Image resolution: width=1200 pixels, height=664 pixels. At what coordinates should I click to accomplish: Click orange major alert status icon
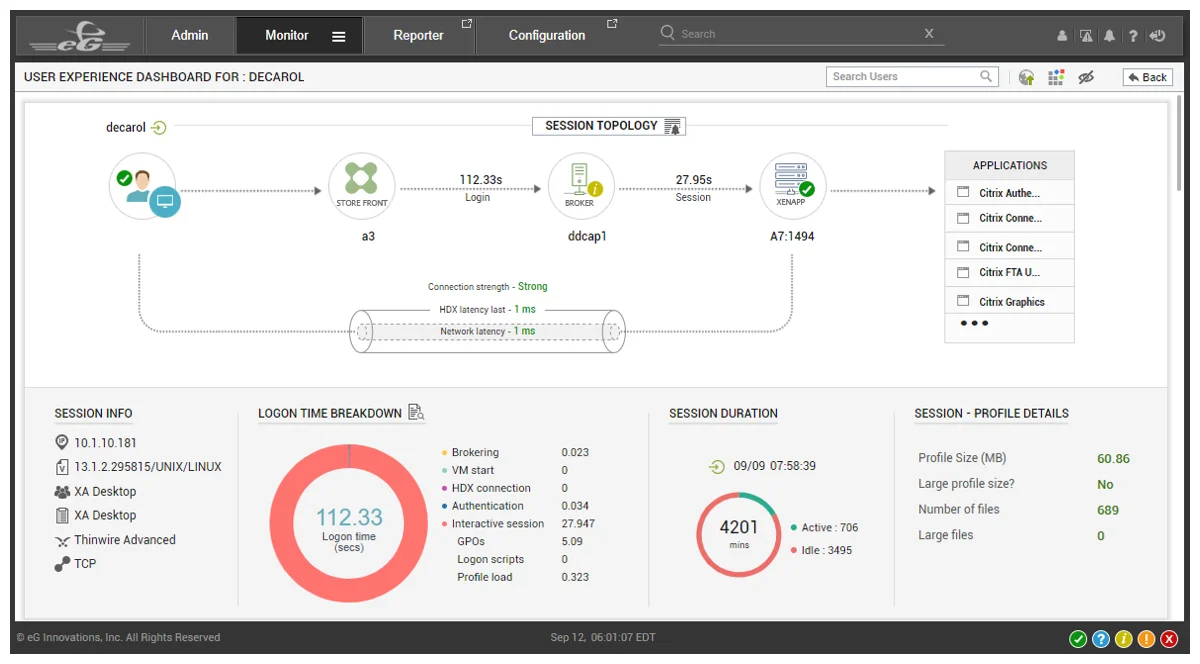(x=1146, y=639)
